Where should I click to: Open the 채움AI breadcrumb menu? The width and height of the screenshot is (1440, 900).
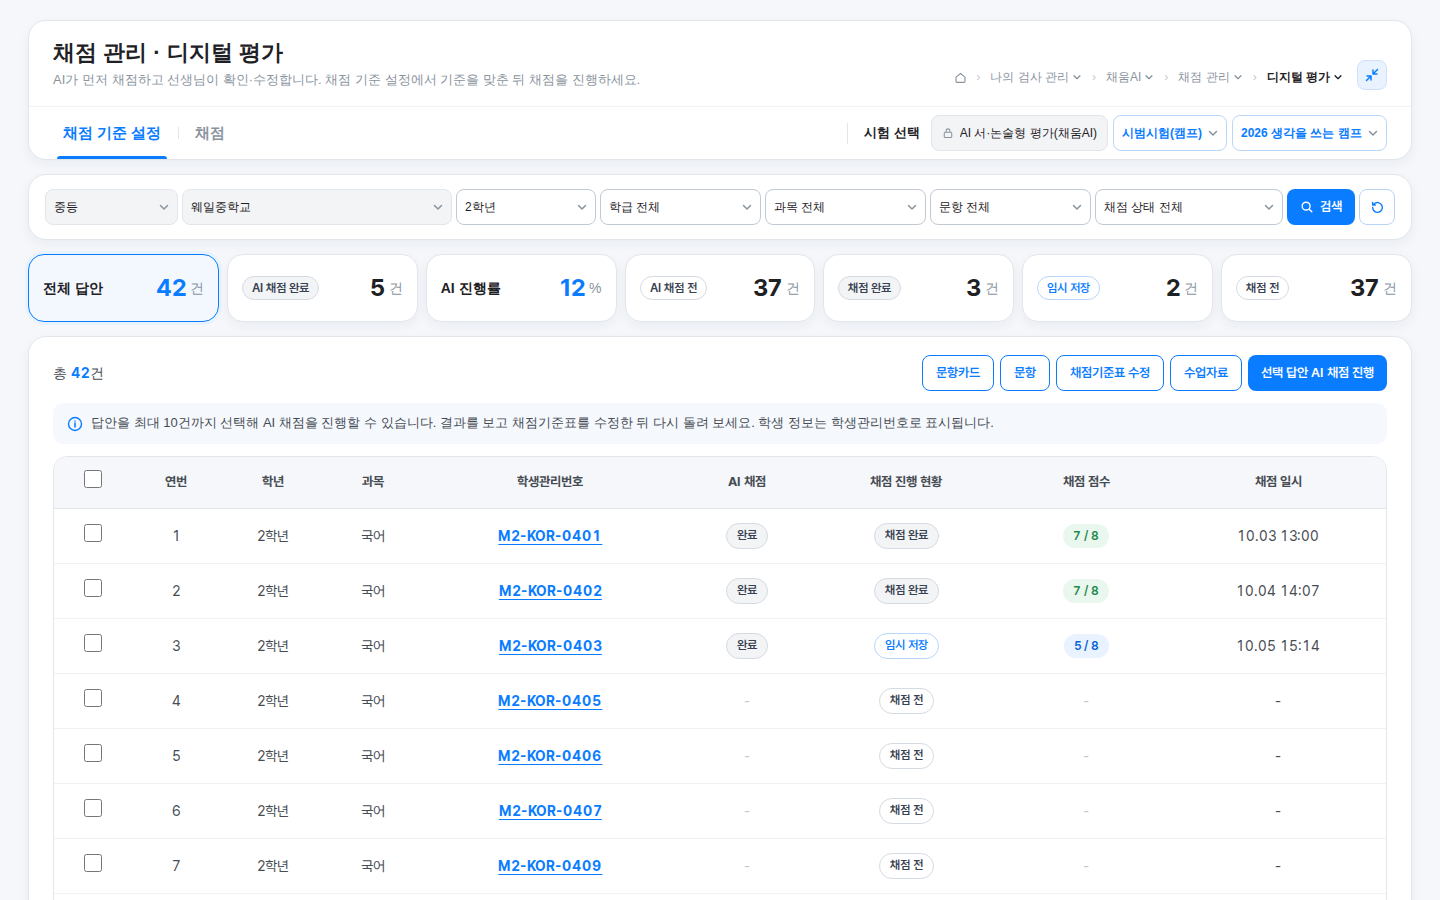(x=1129, y=77)
